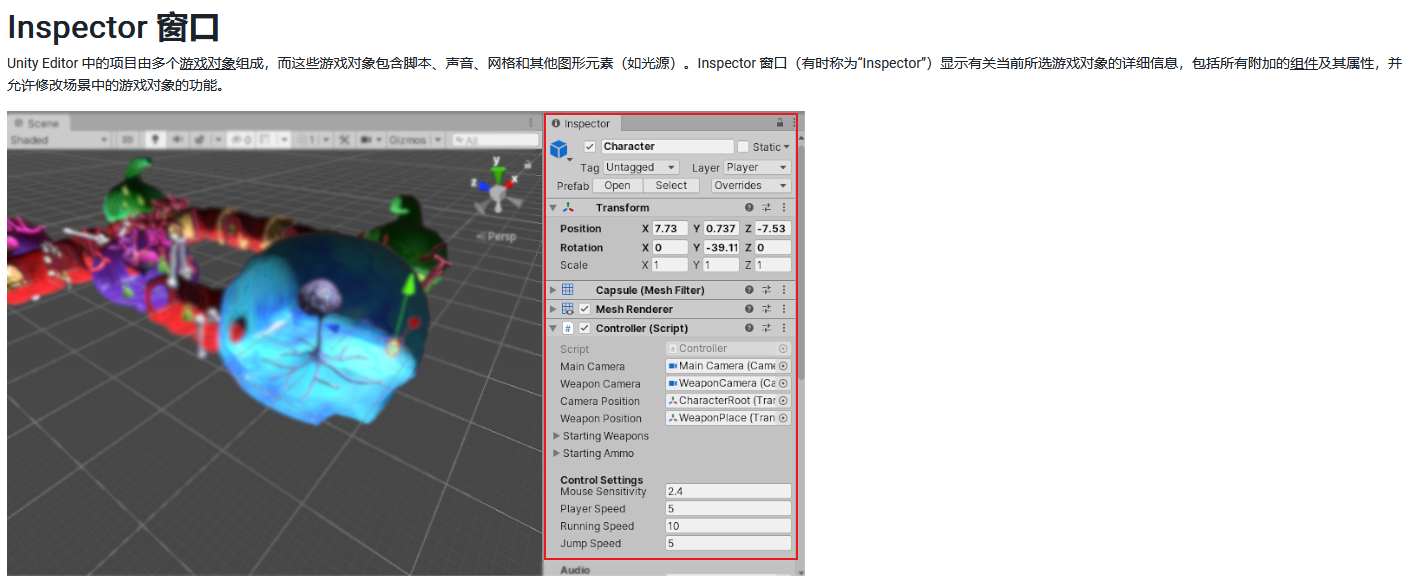
Task: Open Capsule Mesh Filter help icon
Action: (x=749, y=290)
